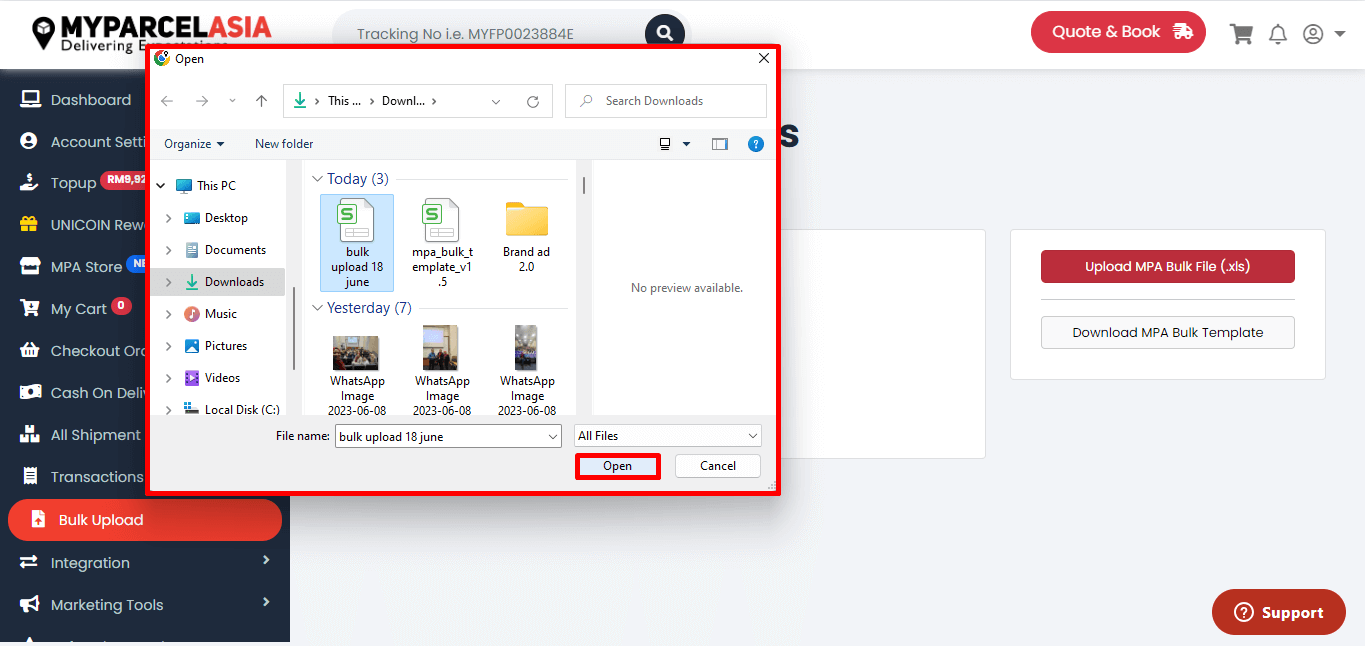
Task: Cancel the file Open dialog
Action: (x=717, y=466)
